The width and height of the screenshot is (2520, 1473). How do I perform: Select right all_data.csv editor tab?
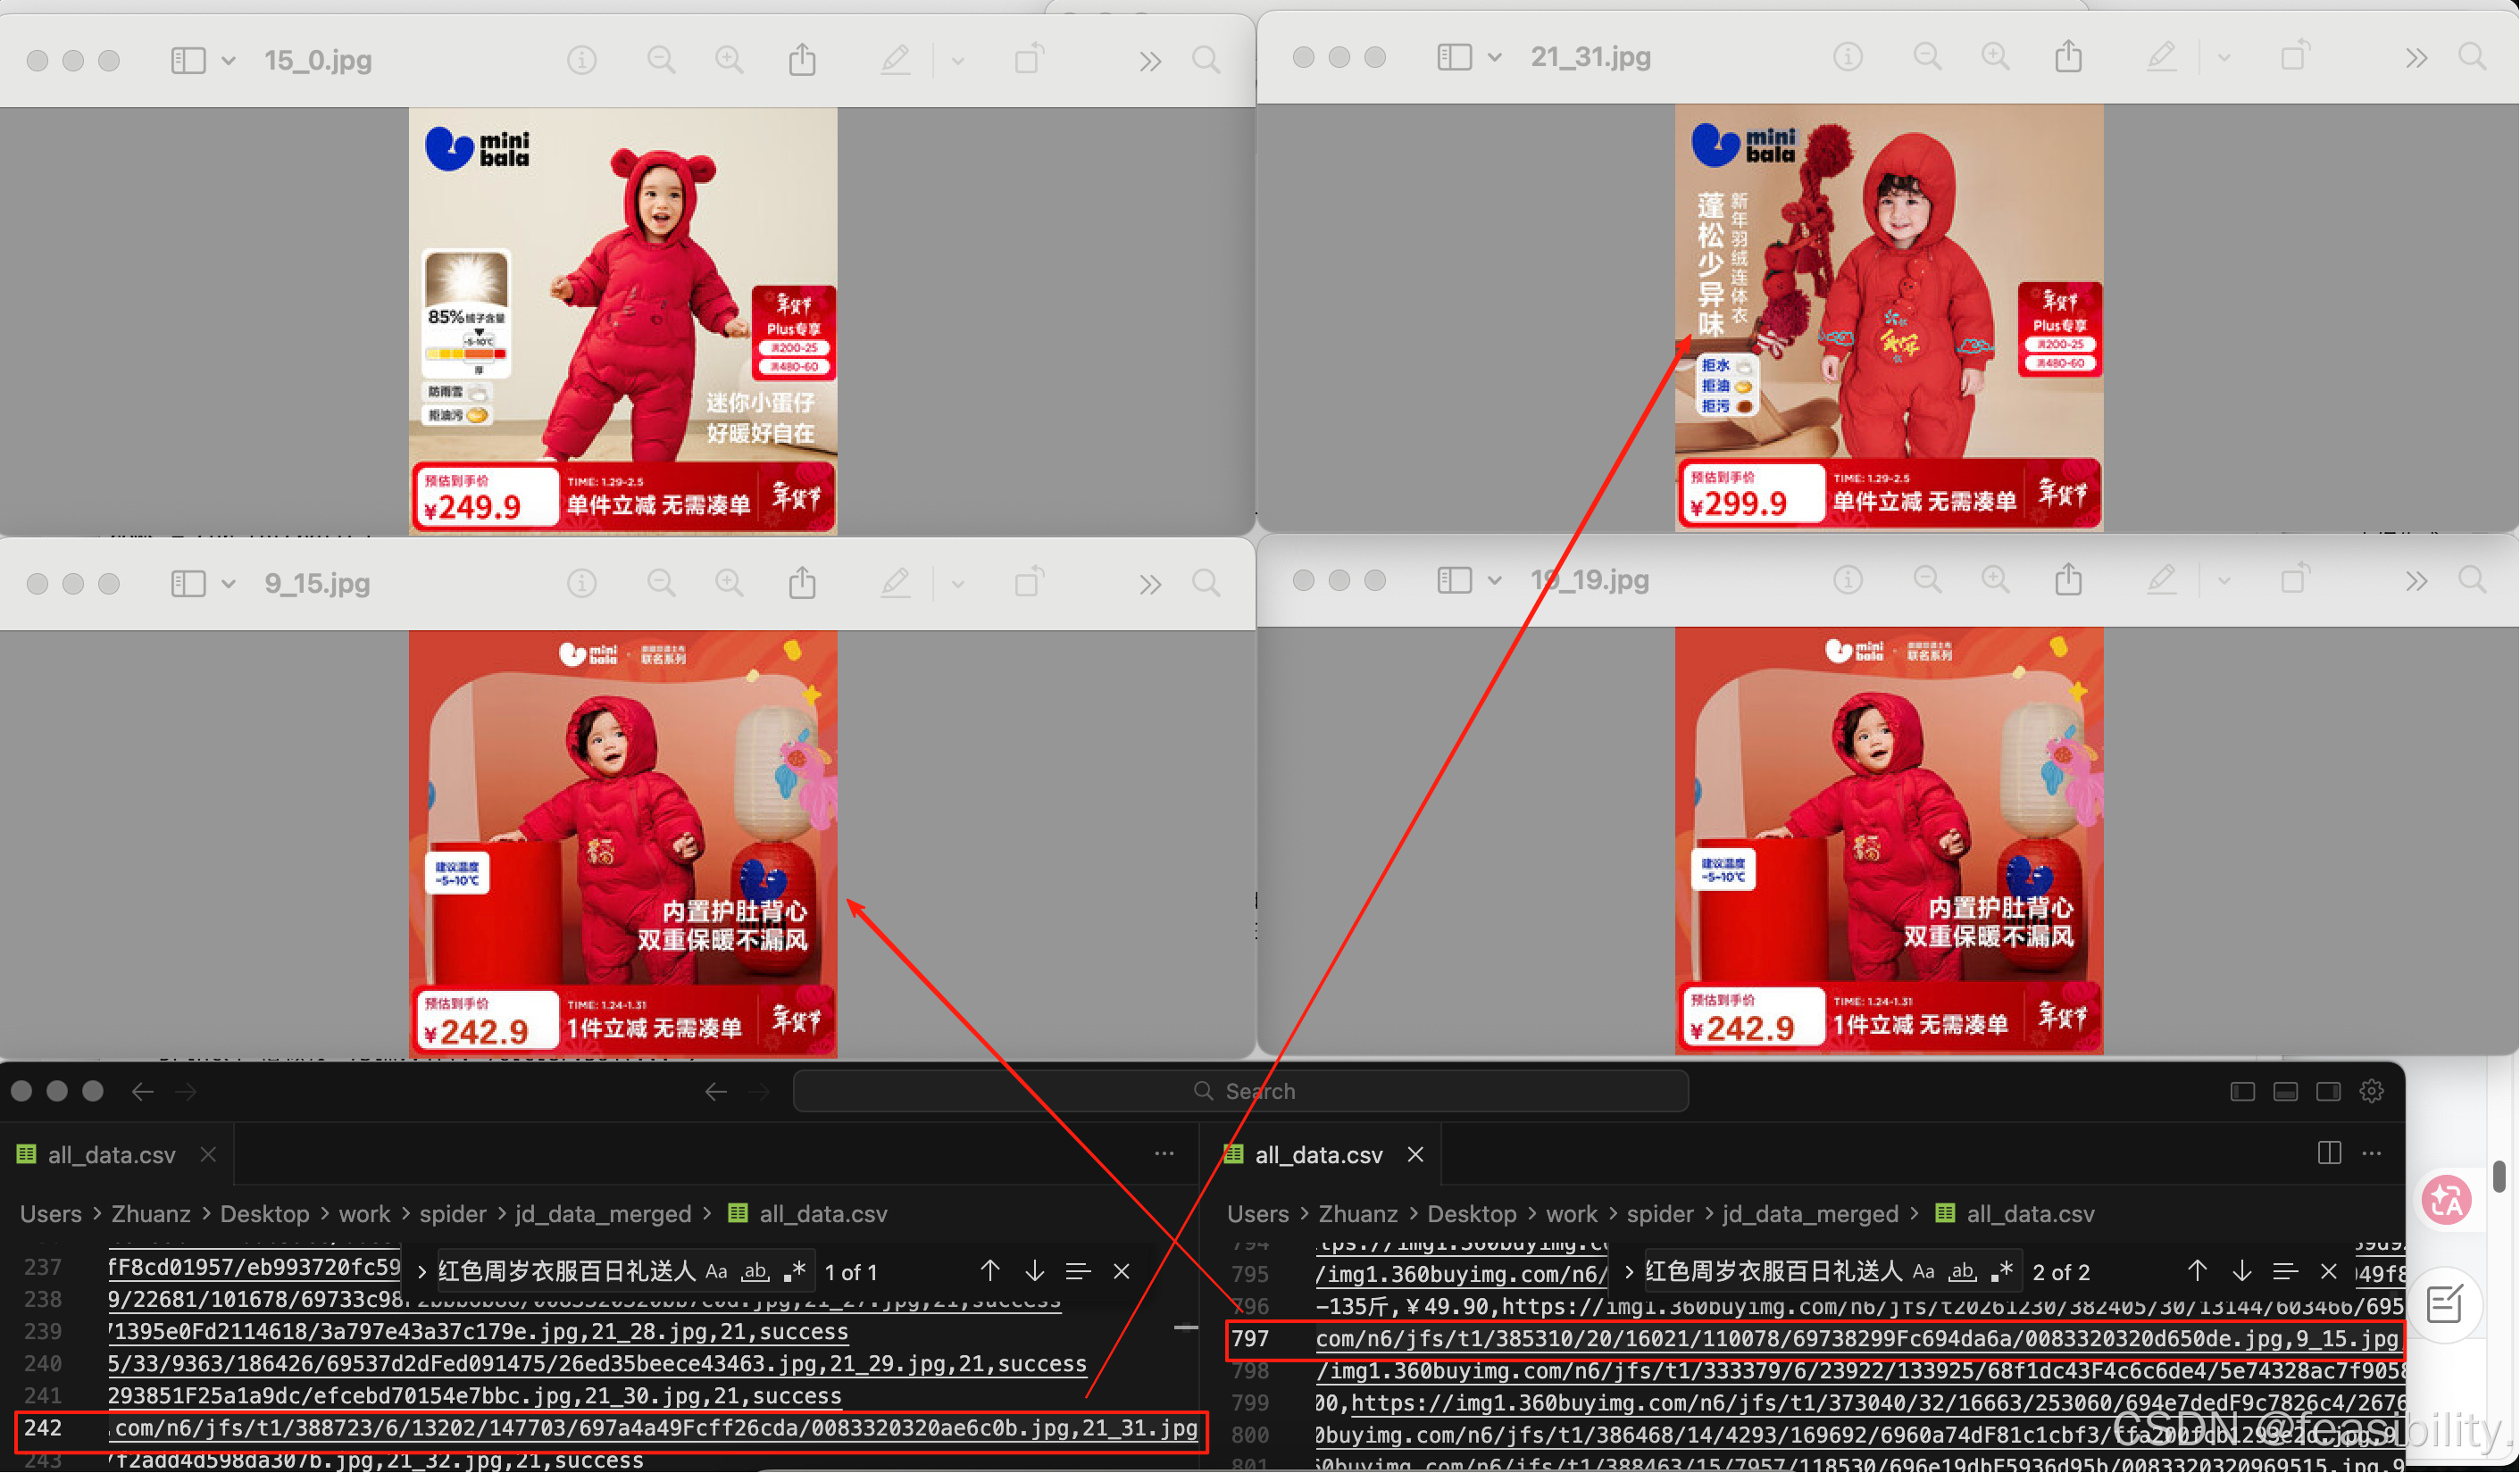click(x=1317, y=1154)
